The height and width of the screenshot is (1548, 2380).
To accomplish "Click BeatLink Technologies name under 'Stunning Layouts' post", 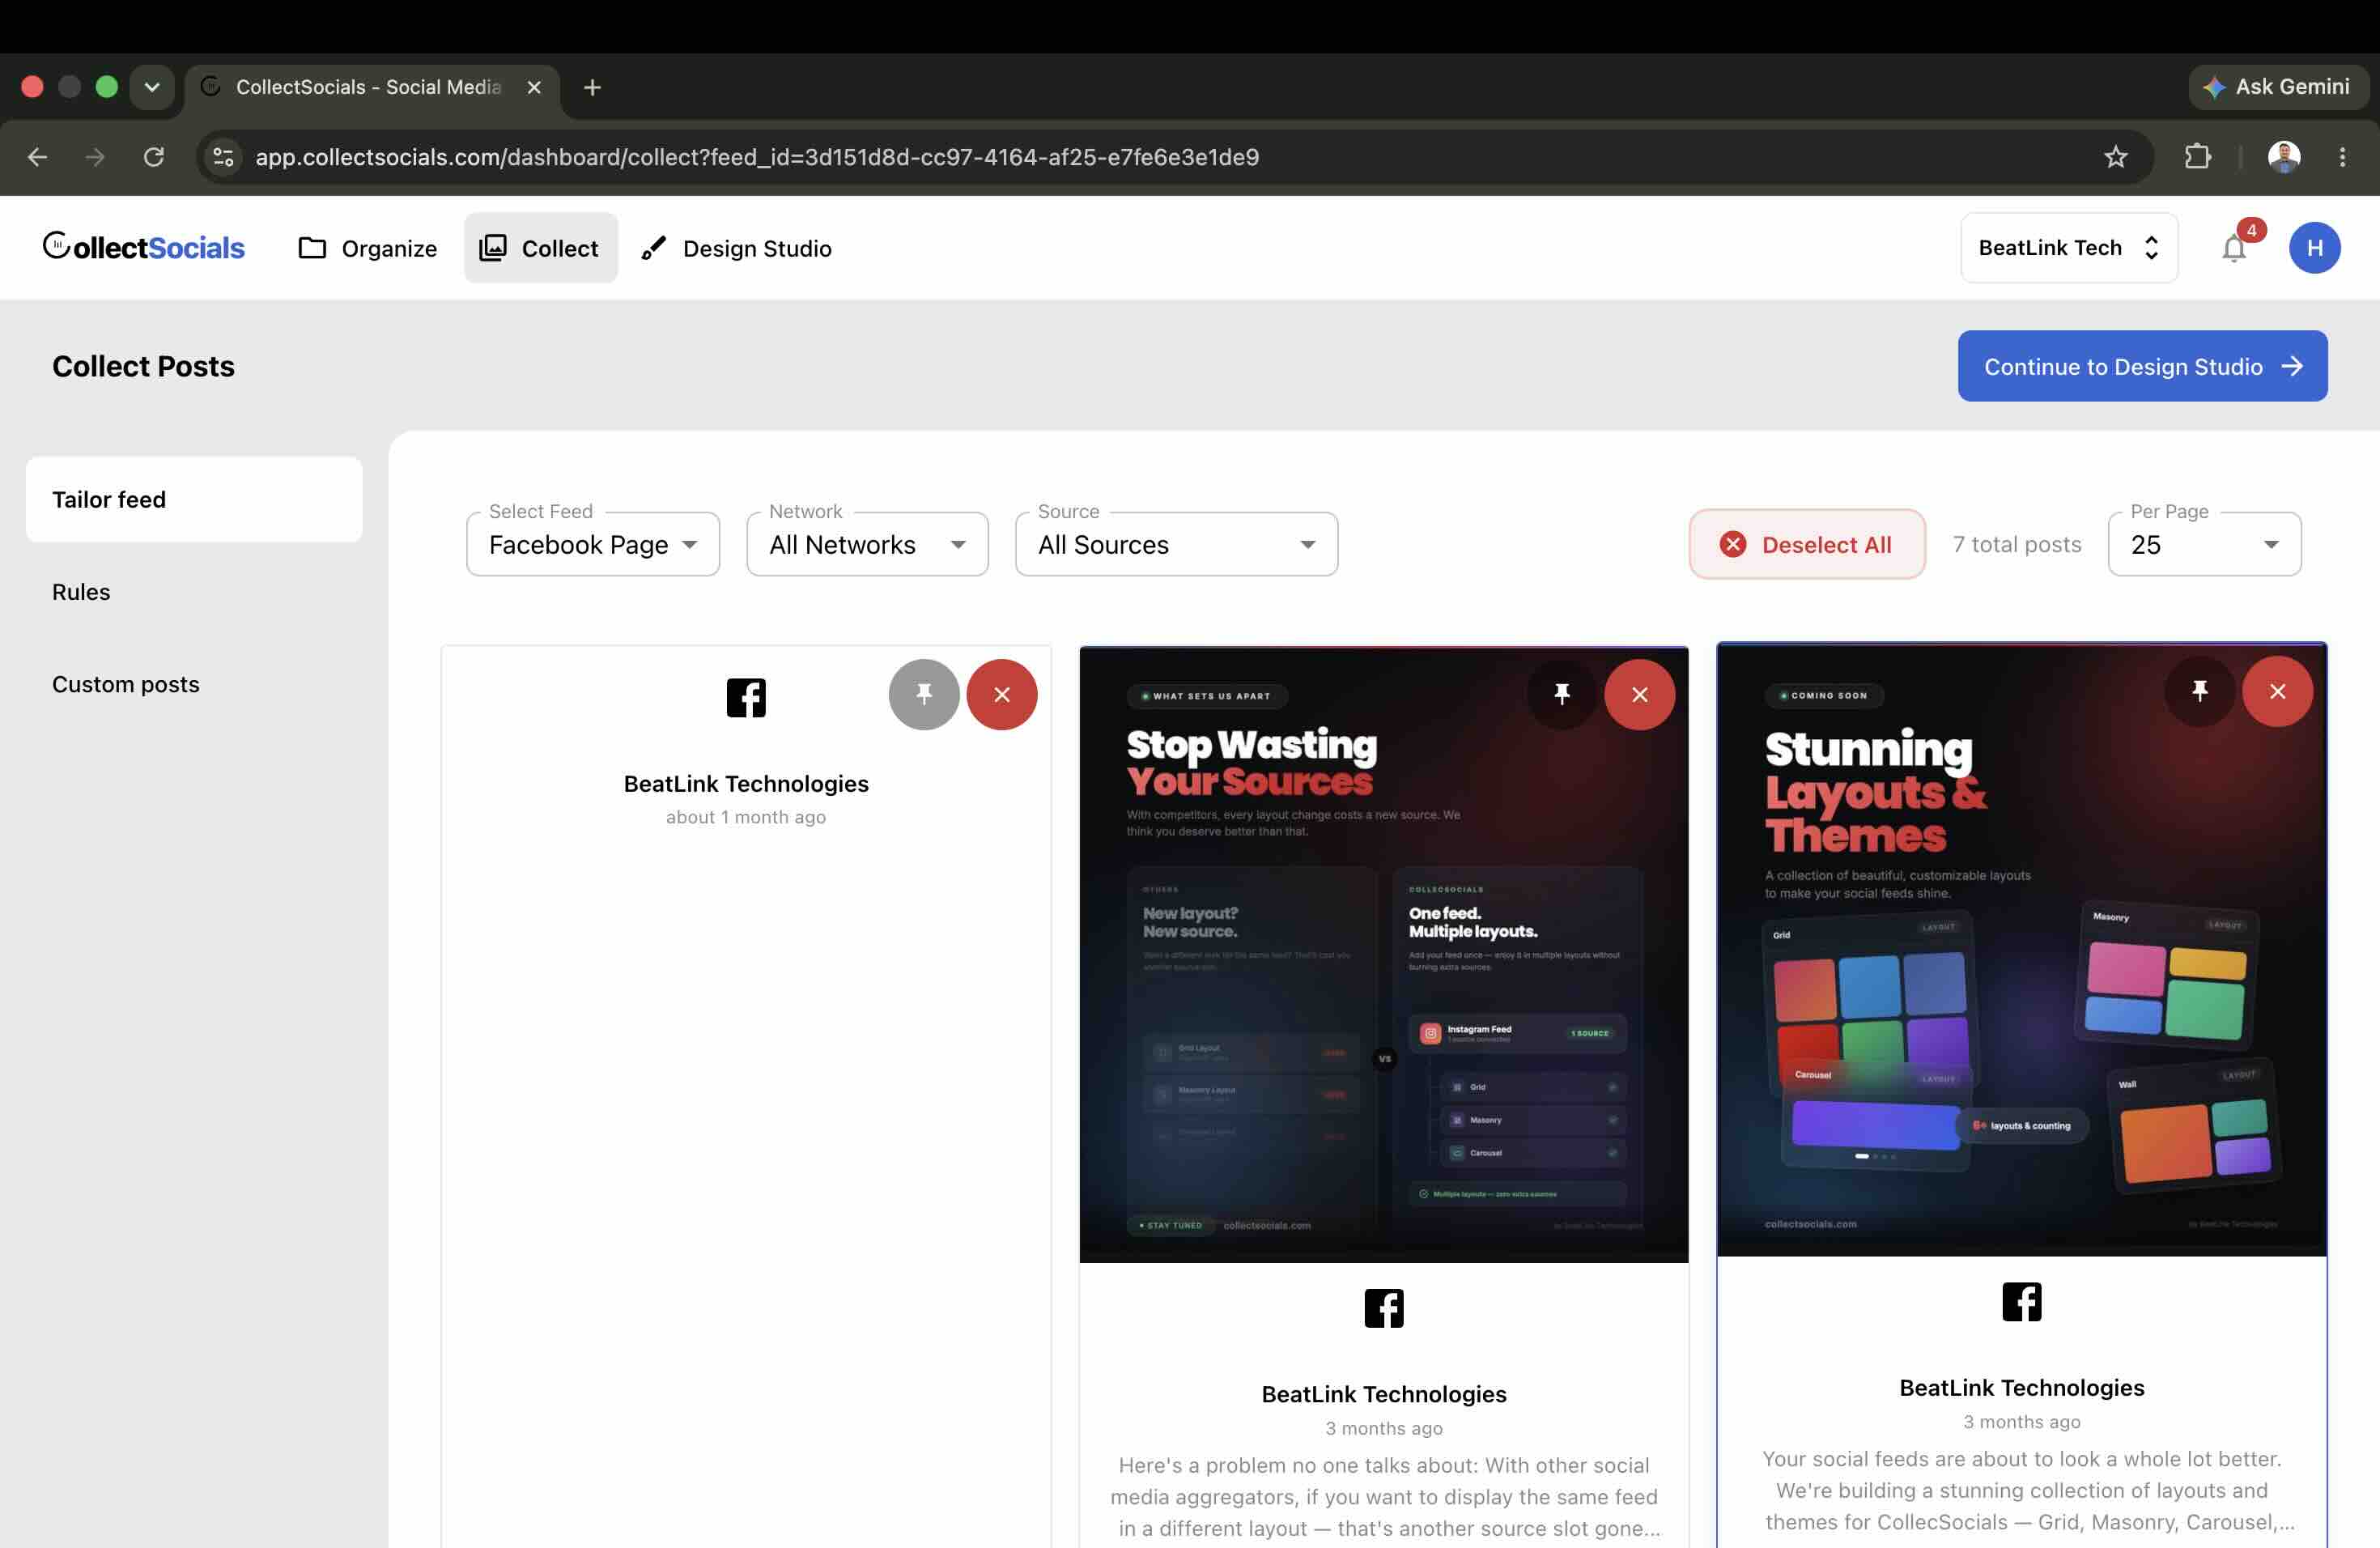I will tap(2021, 1388).
